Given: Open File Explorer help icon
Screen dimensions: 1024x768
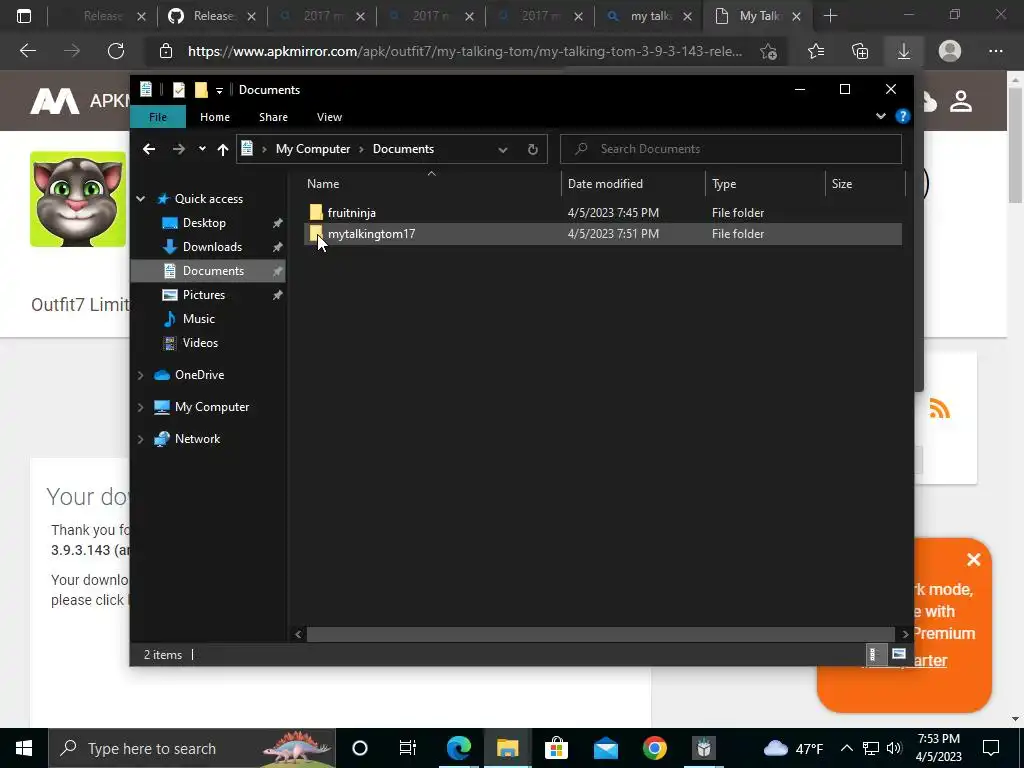Looking at the screenshot, I should point(903,116).
